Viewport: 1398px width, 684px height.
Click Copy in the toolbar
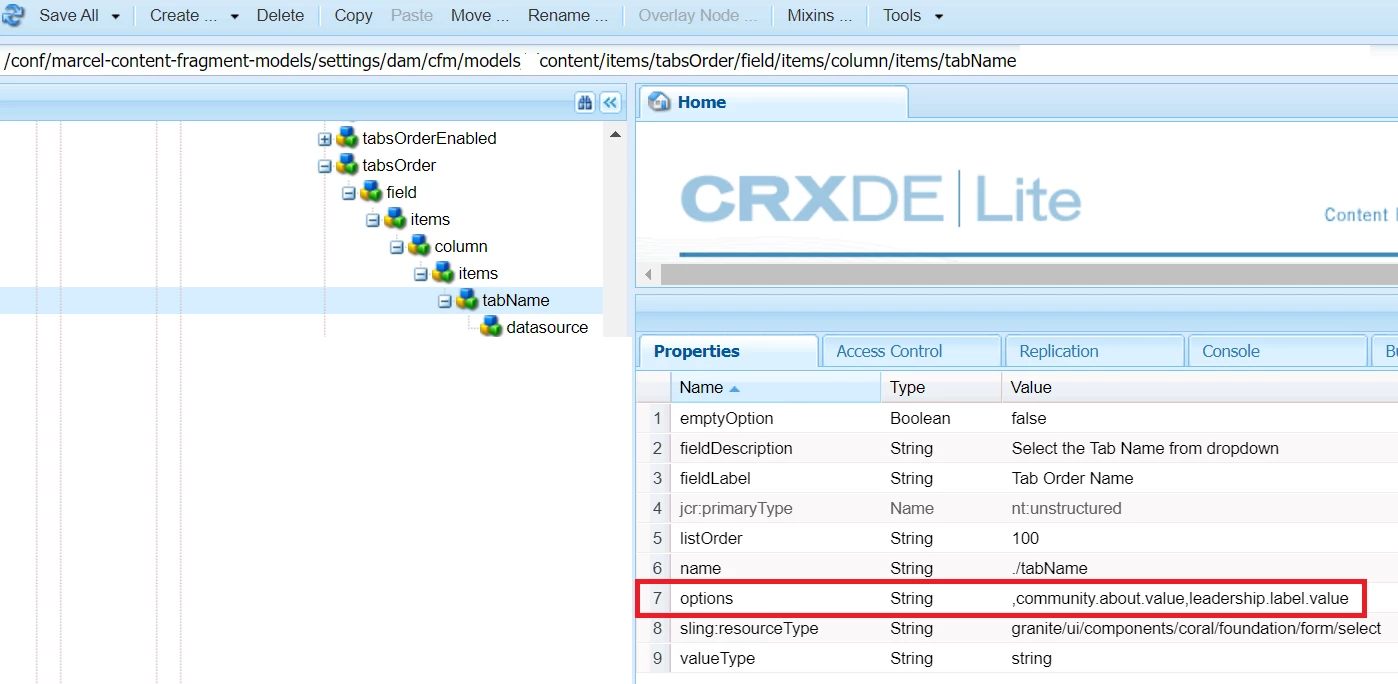point(353,15)
